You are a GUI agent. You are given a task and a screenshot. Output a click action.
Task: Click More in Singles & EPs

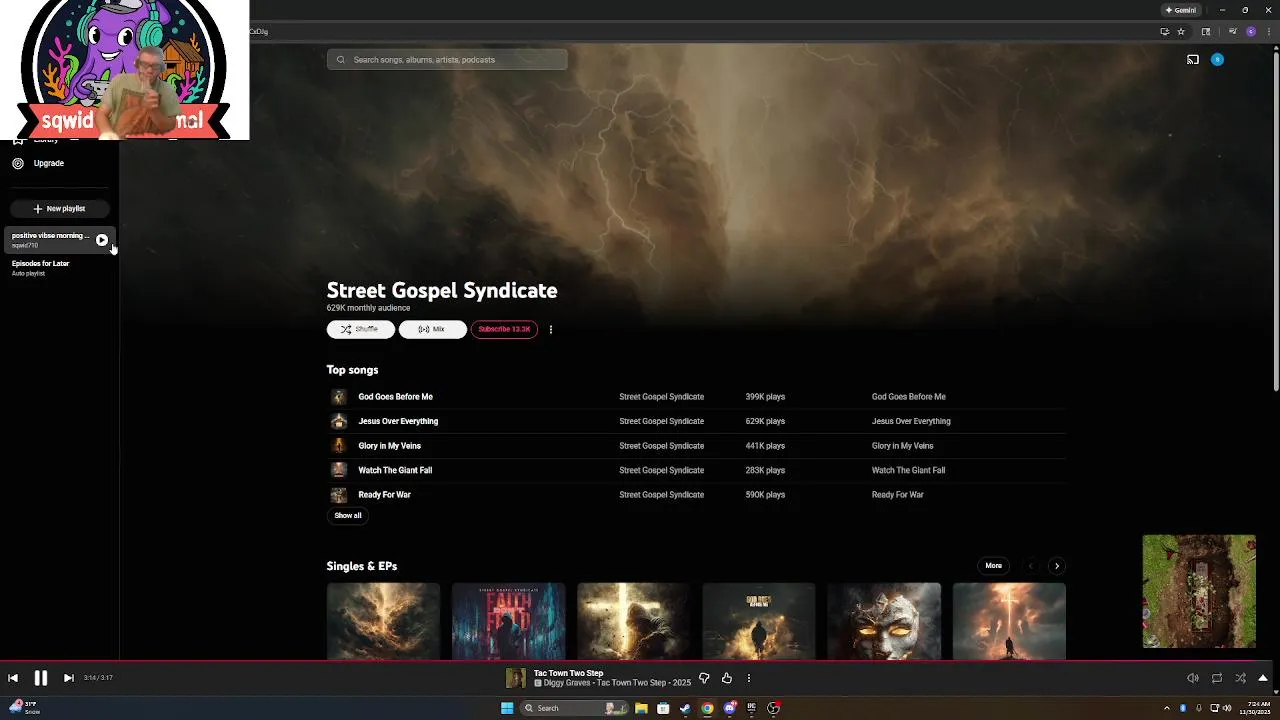pyautogui.click(x=993, y=566)
